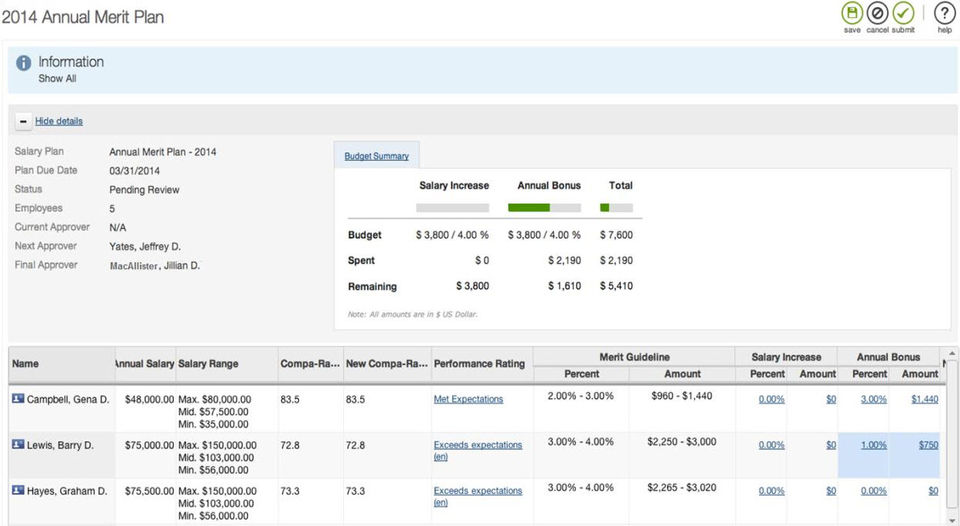Click Hayes's annual salary $75,500.00
960x526 pixels.
coord(149,491)
